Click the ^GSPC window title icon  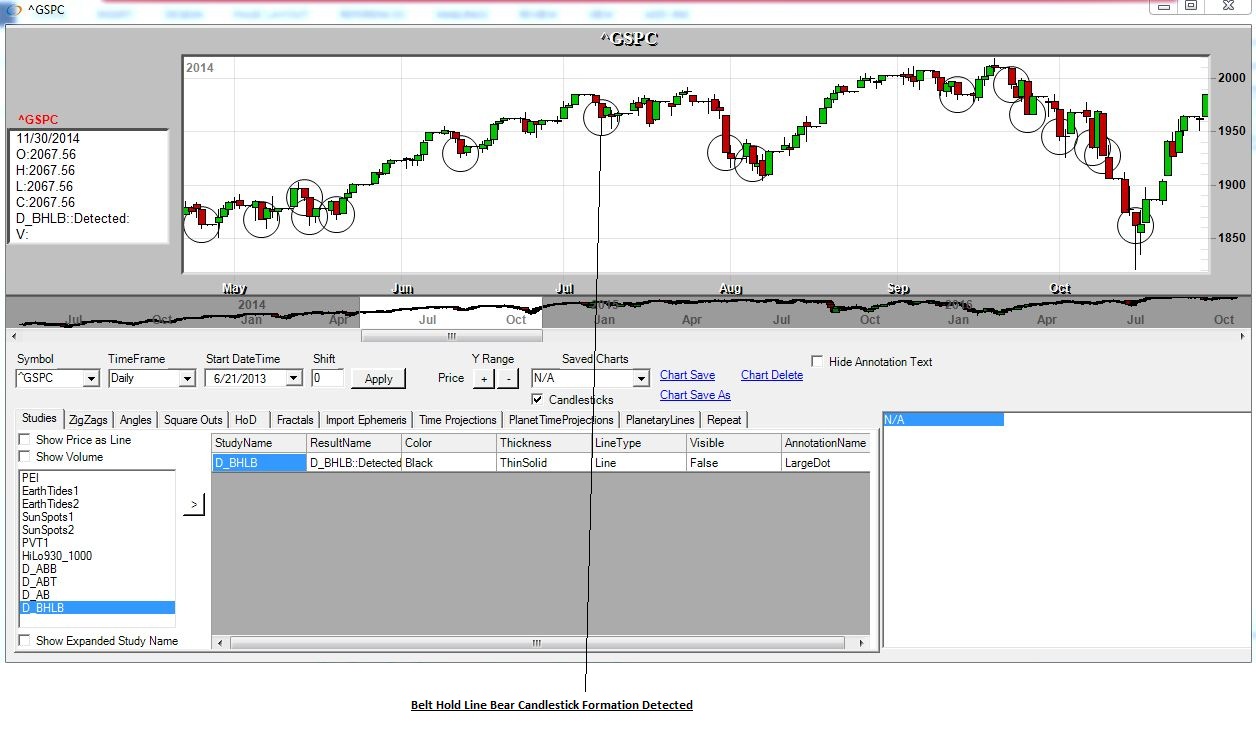(13, 10)
